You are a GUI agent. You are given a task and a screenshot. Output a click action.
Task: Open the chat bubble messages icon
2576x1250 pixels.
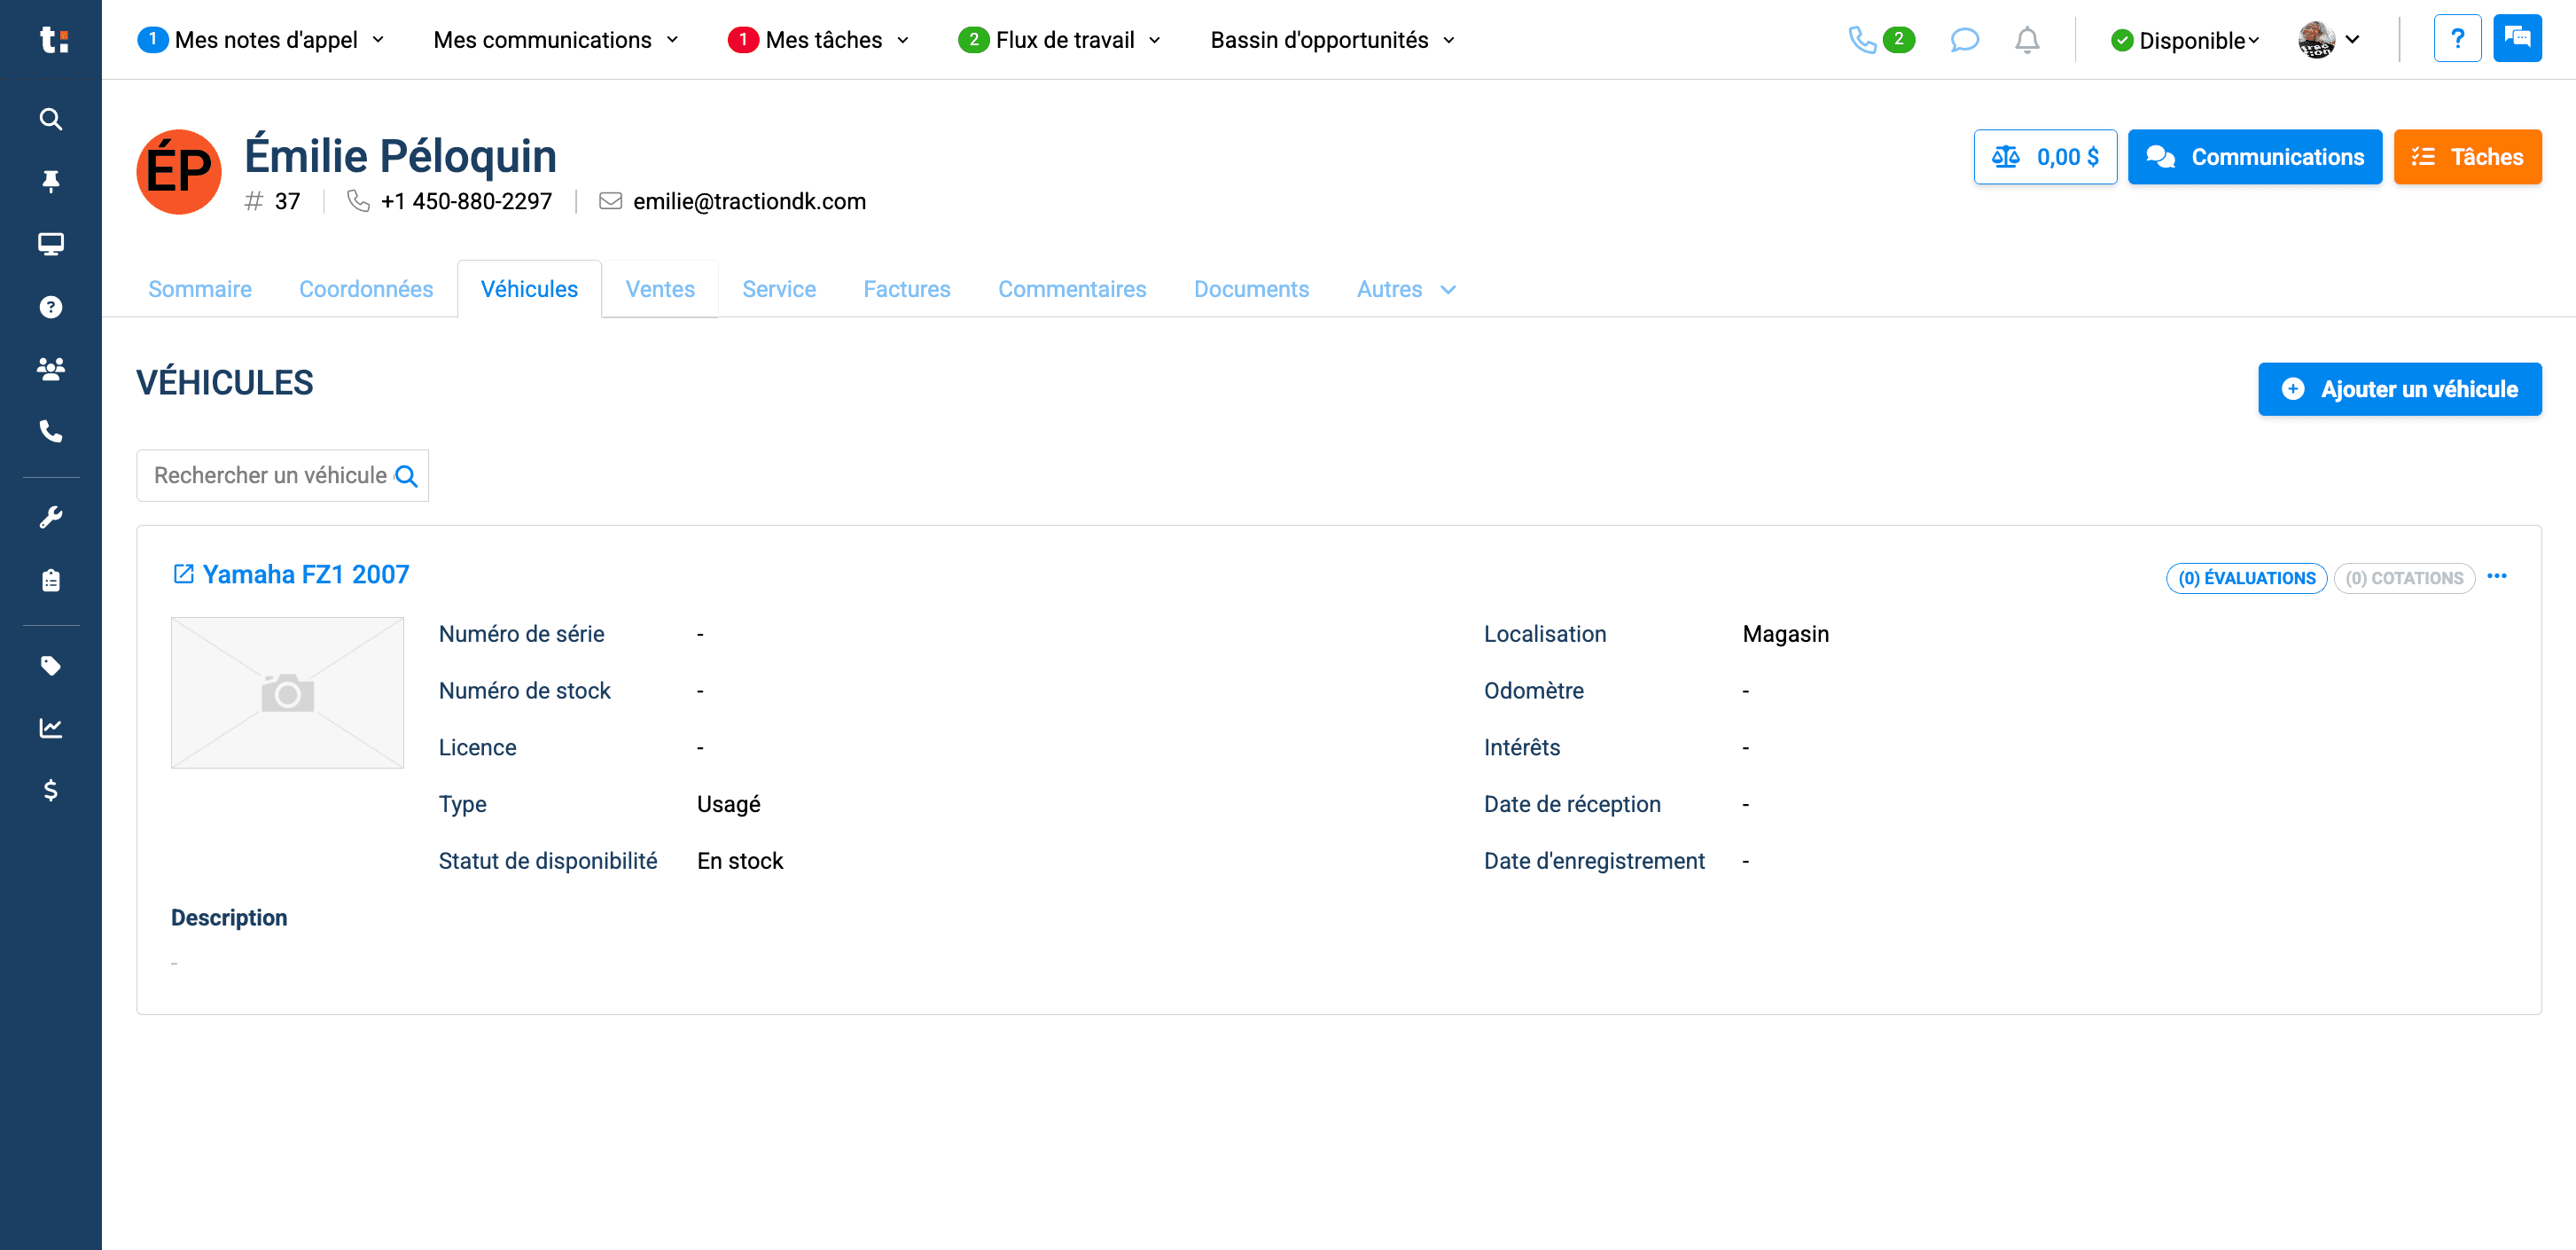[x=1964, y=40]
